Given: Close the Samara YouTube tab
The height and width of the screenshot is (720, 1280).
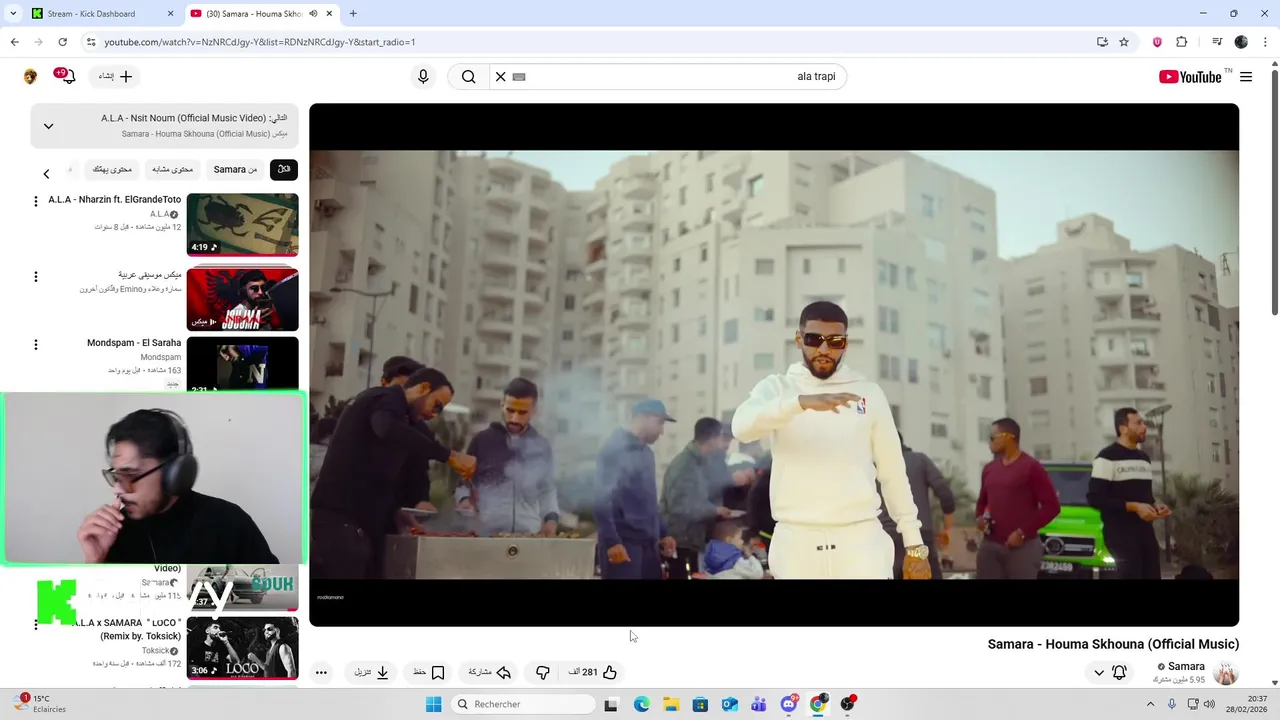Looking at the screenshot, I should coord(329,14).
